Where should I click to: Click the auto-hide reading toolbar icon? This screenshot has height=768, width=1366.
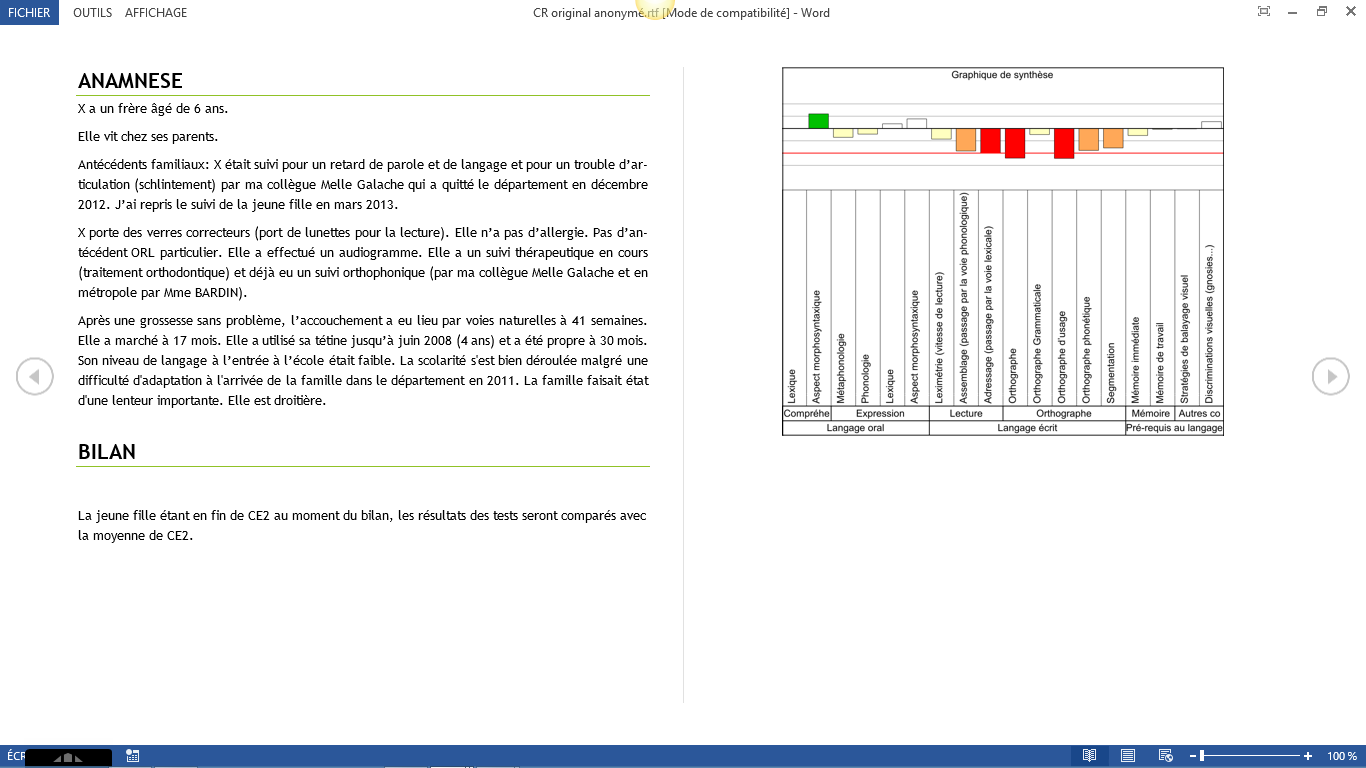1264,12
